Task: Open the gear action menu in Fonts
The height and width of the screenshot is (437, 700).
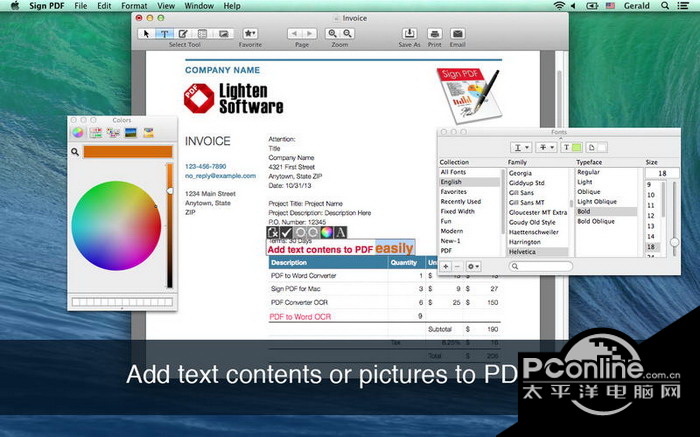Action: coord(473,266)
